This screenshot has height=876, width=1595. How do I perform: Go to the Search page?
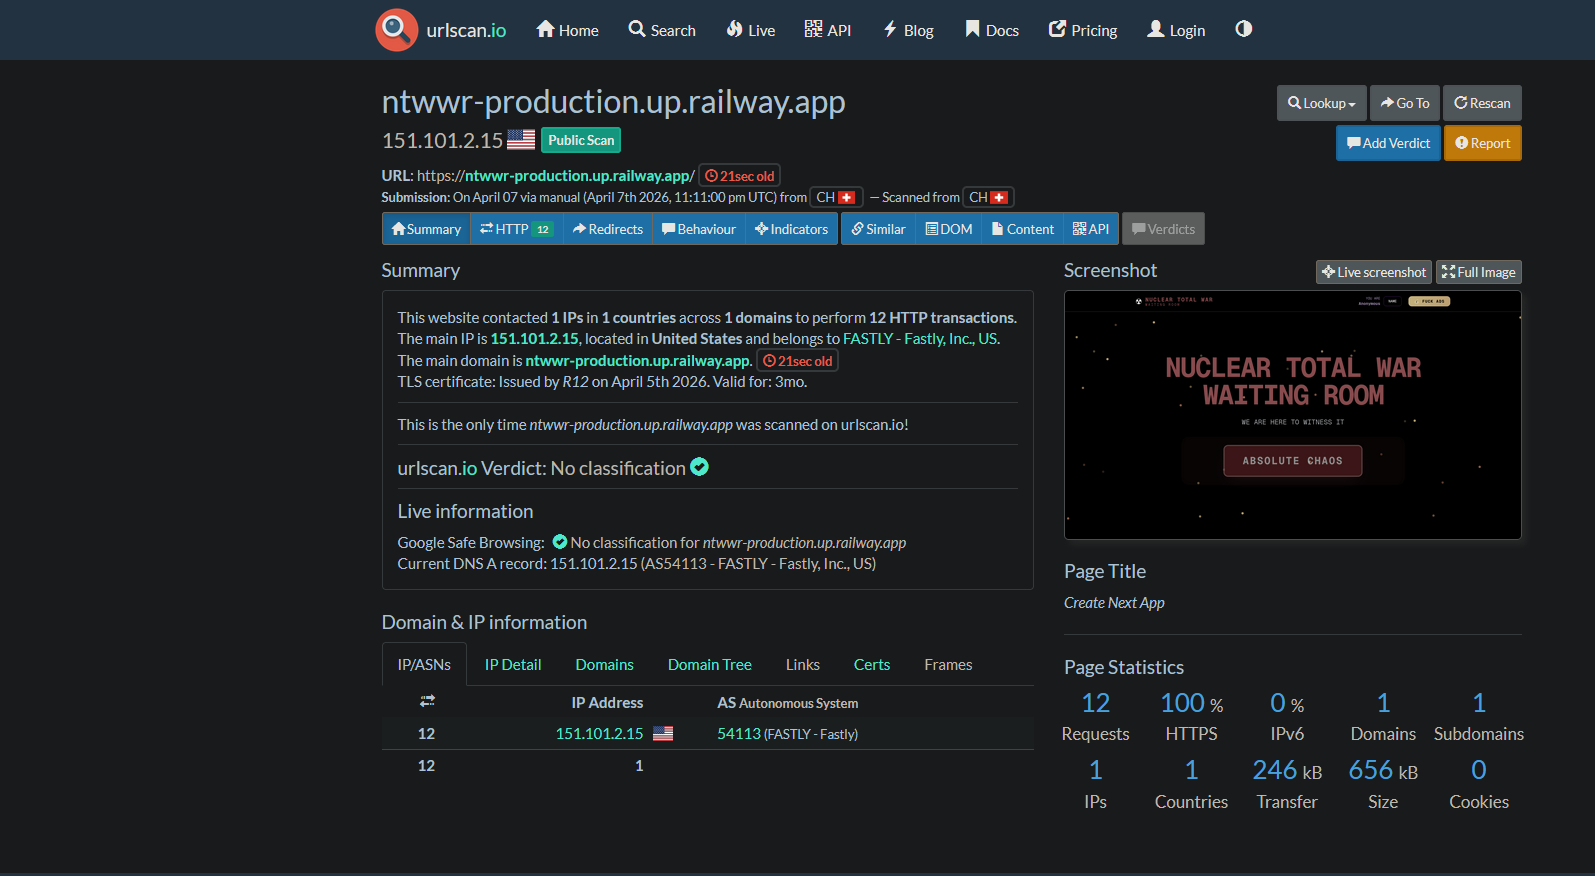click(x=662, y=30)
